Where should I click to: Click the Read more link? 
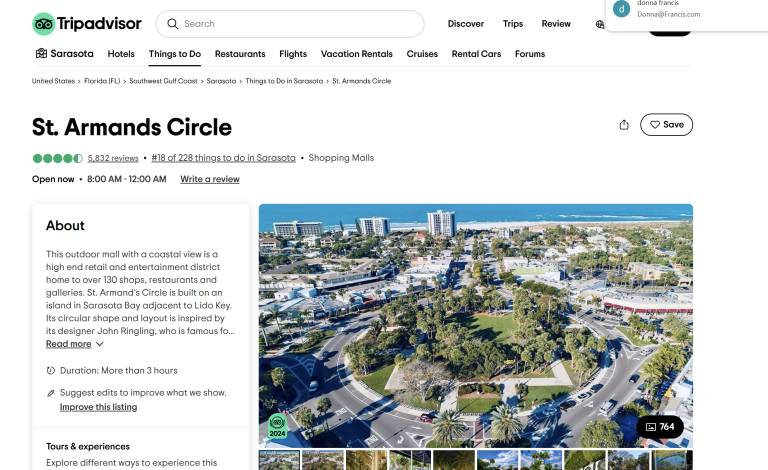pyautogui.click(x=69, y=344)
